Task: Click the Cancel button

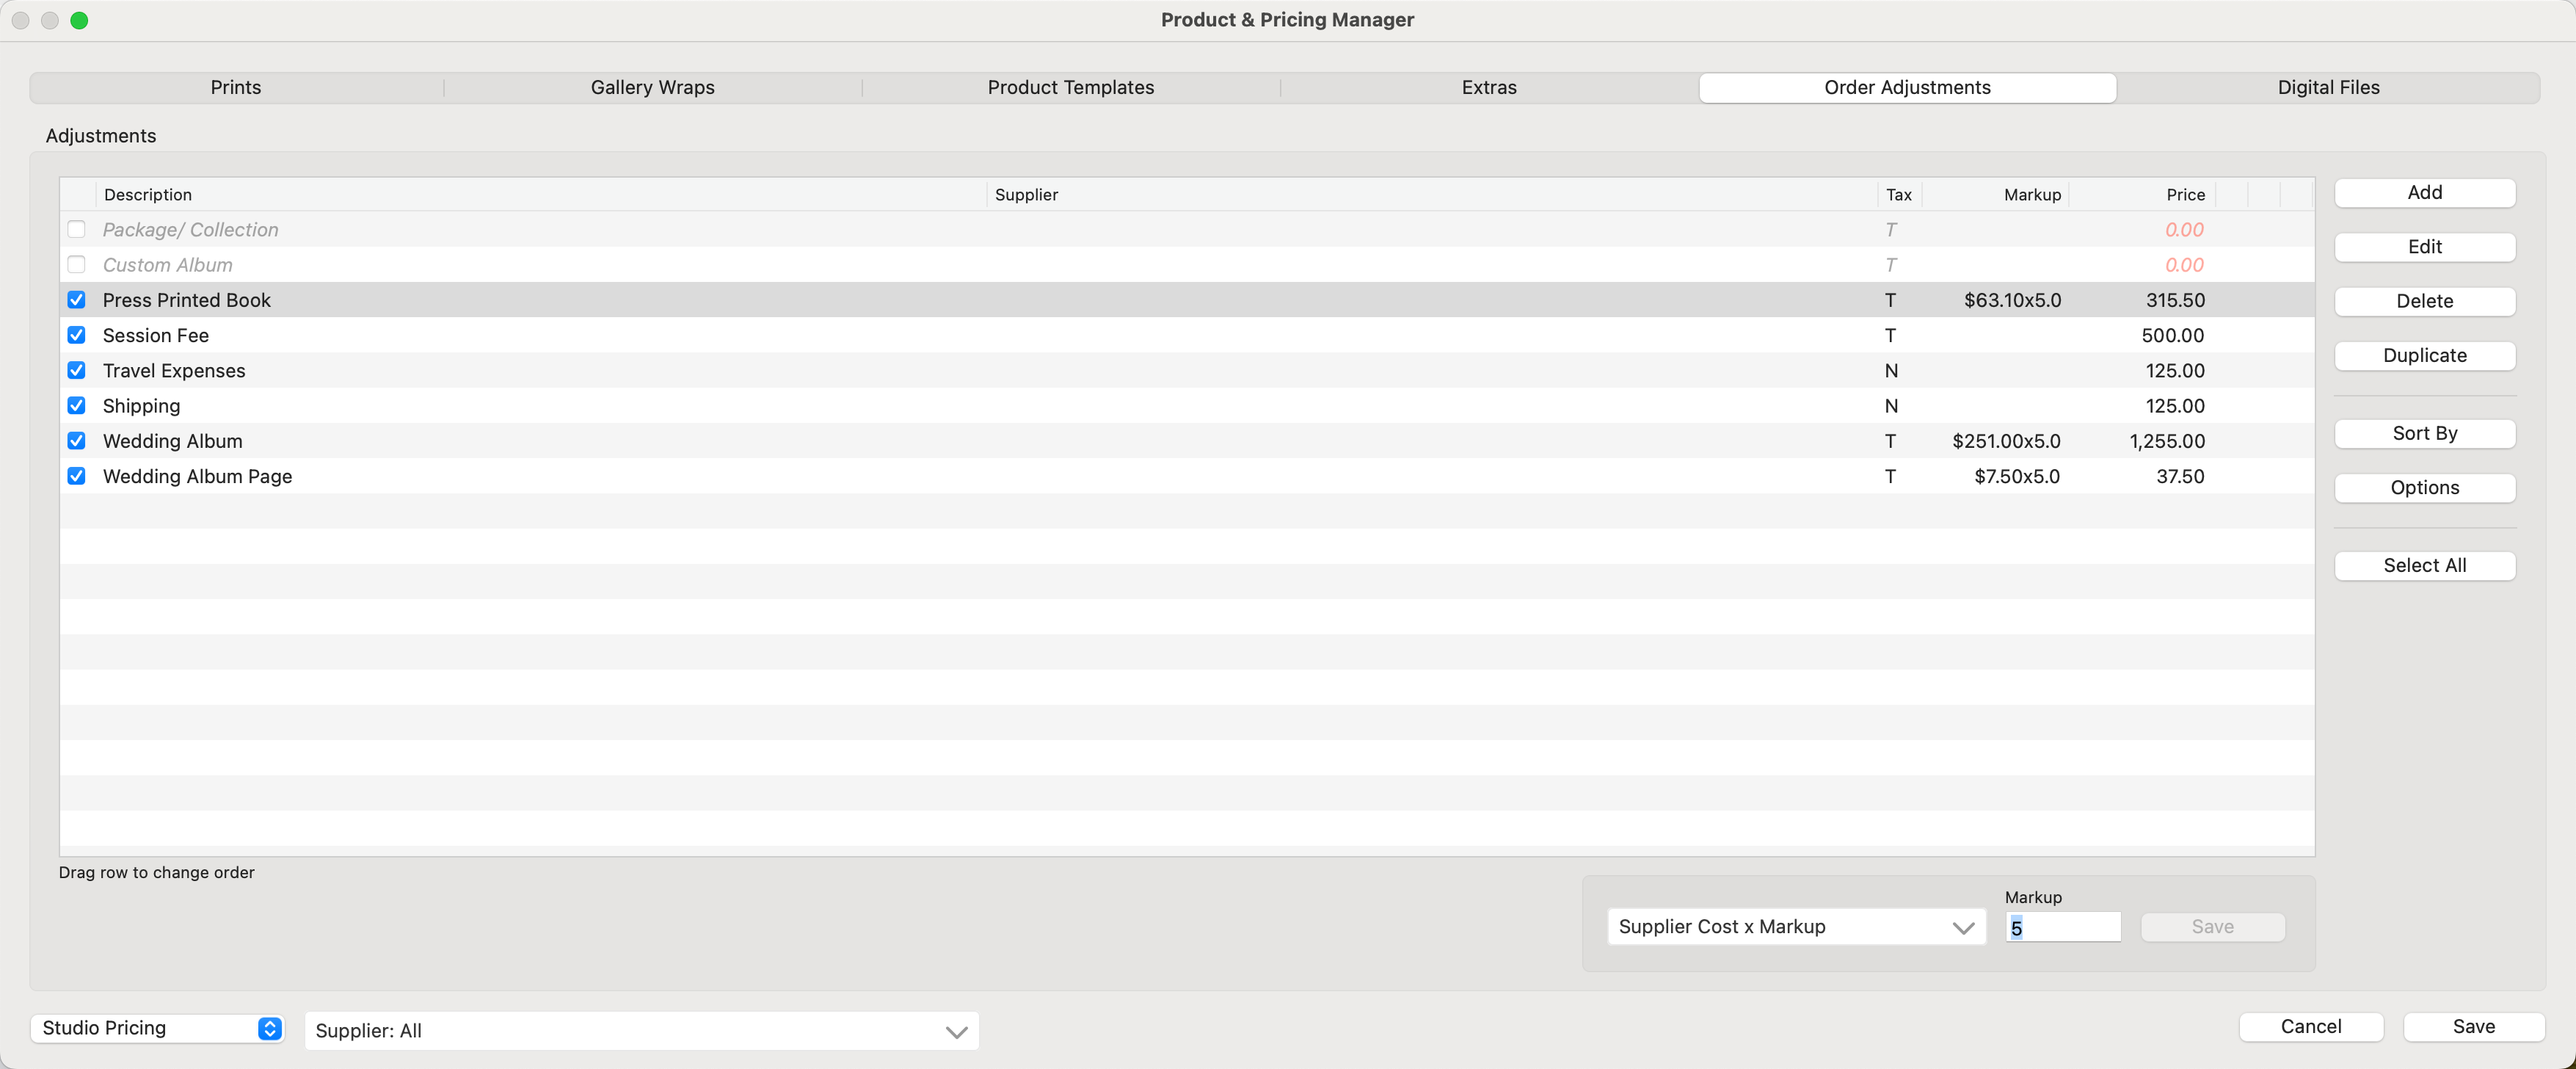Action: [x=2310, y=1027]
